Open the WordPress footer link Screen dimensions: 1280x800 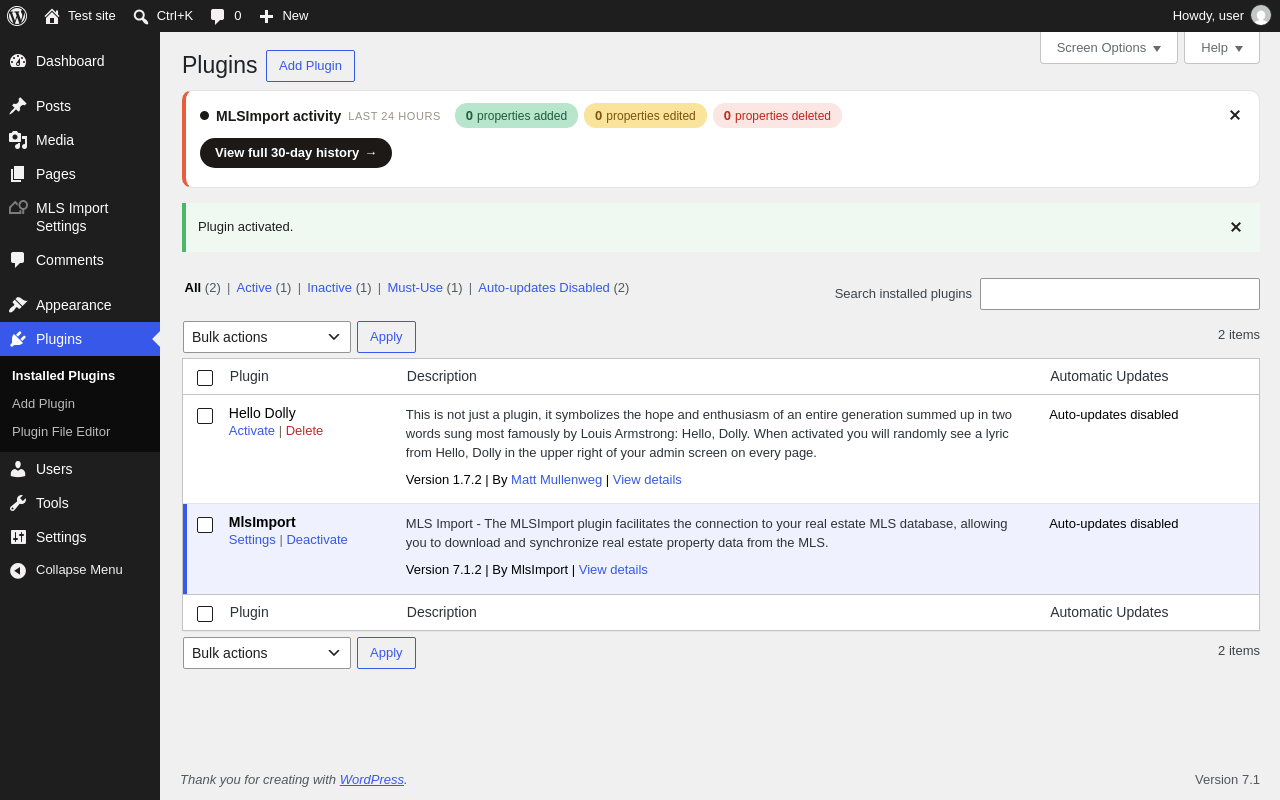point(372,780)
